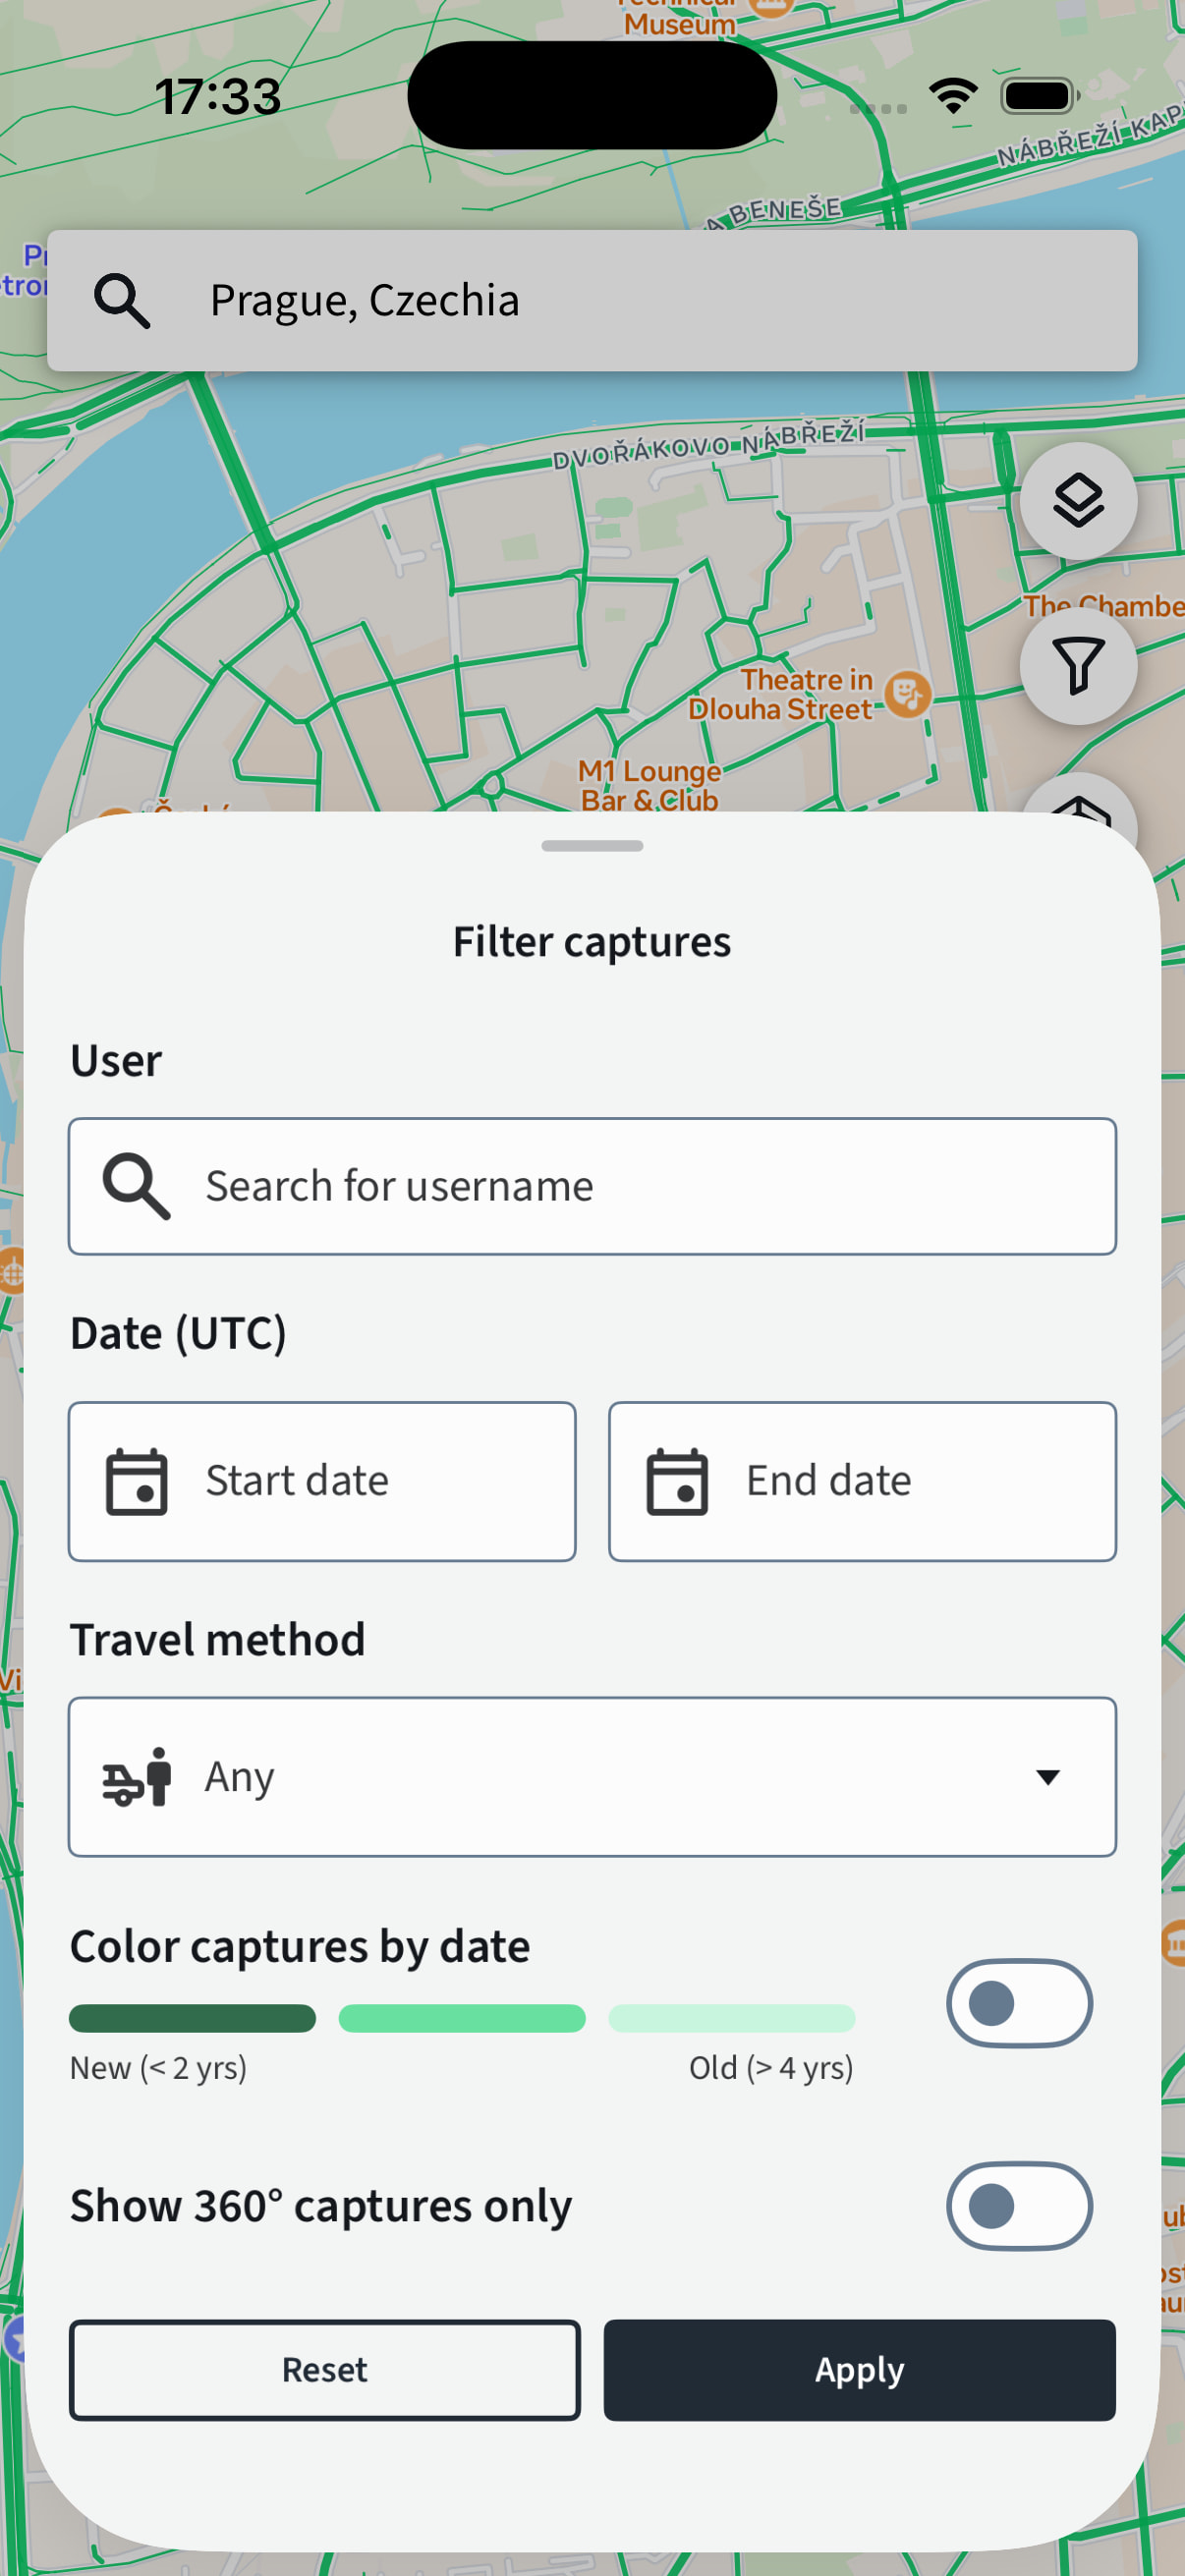
Task: Select the dark green New color bar
Action: pos(192,2018)
